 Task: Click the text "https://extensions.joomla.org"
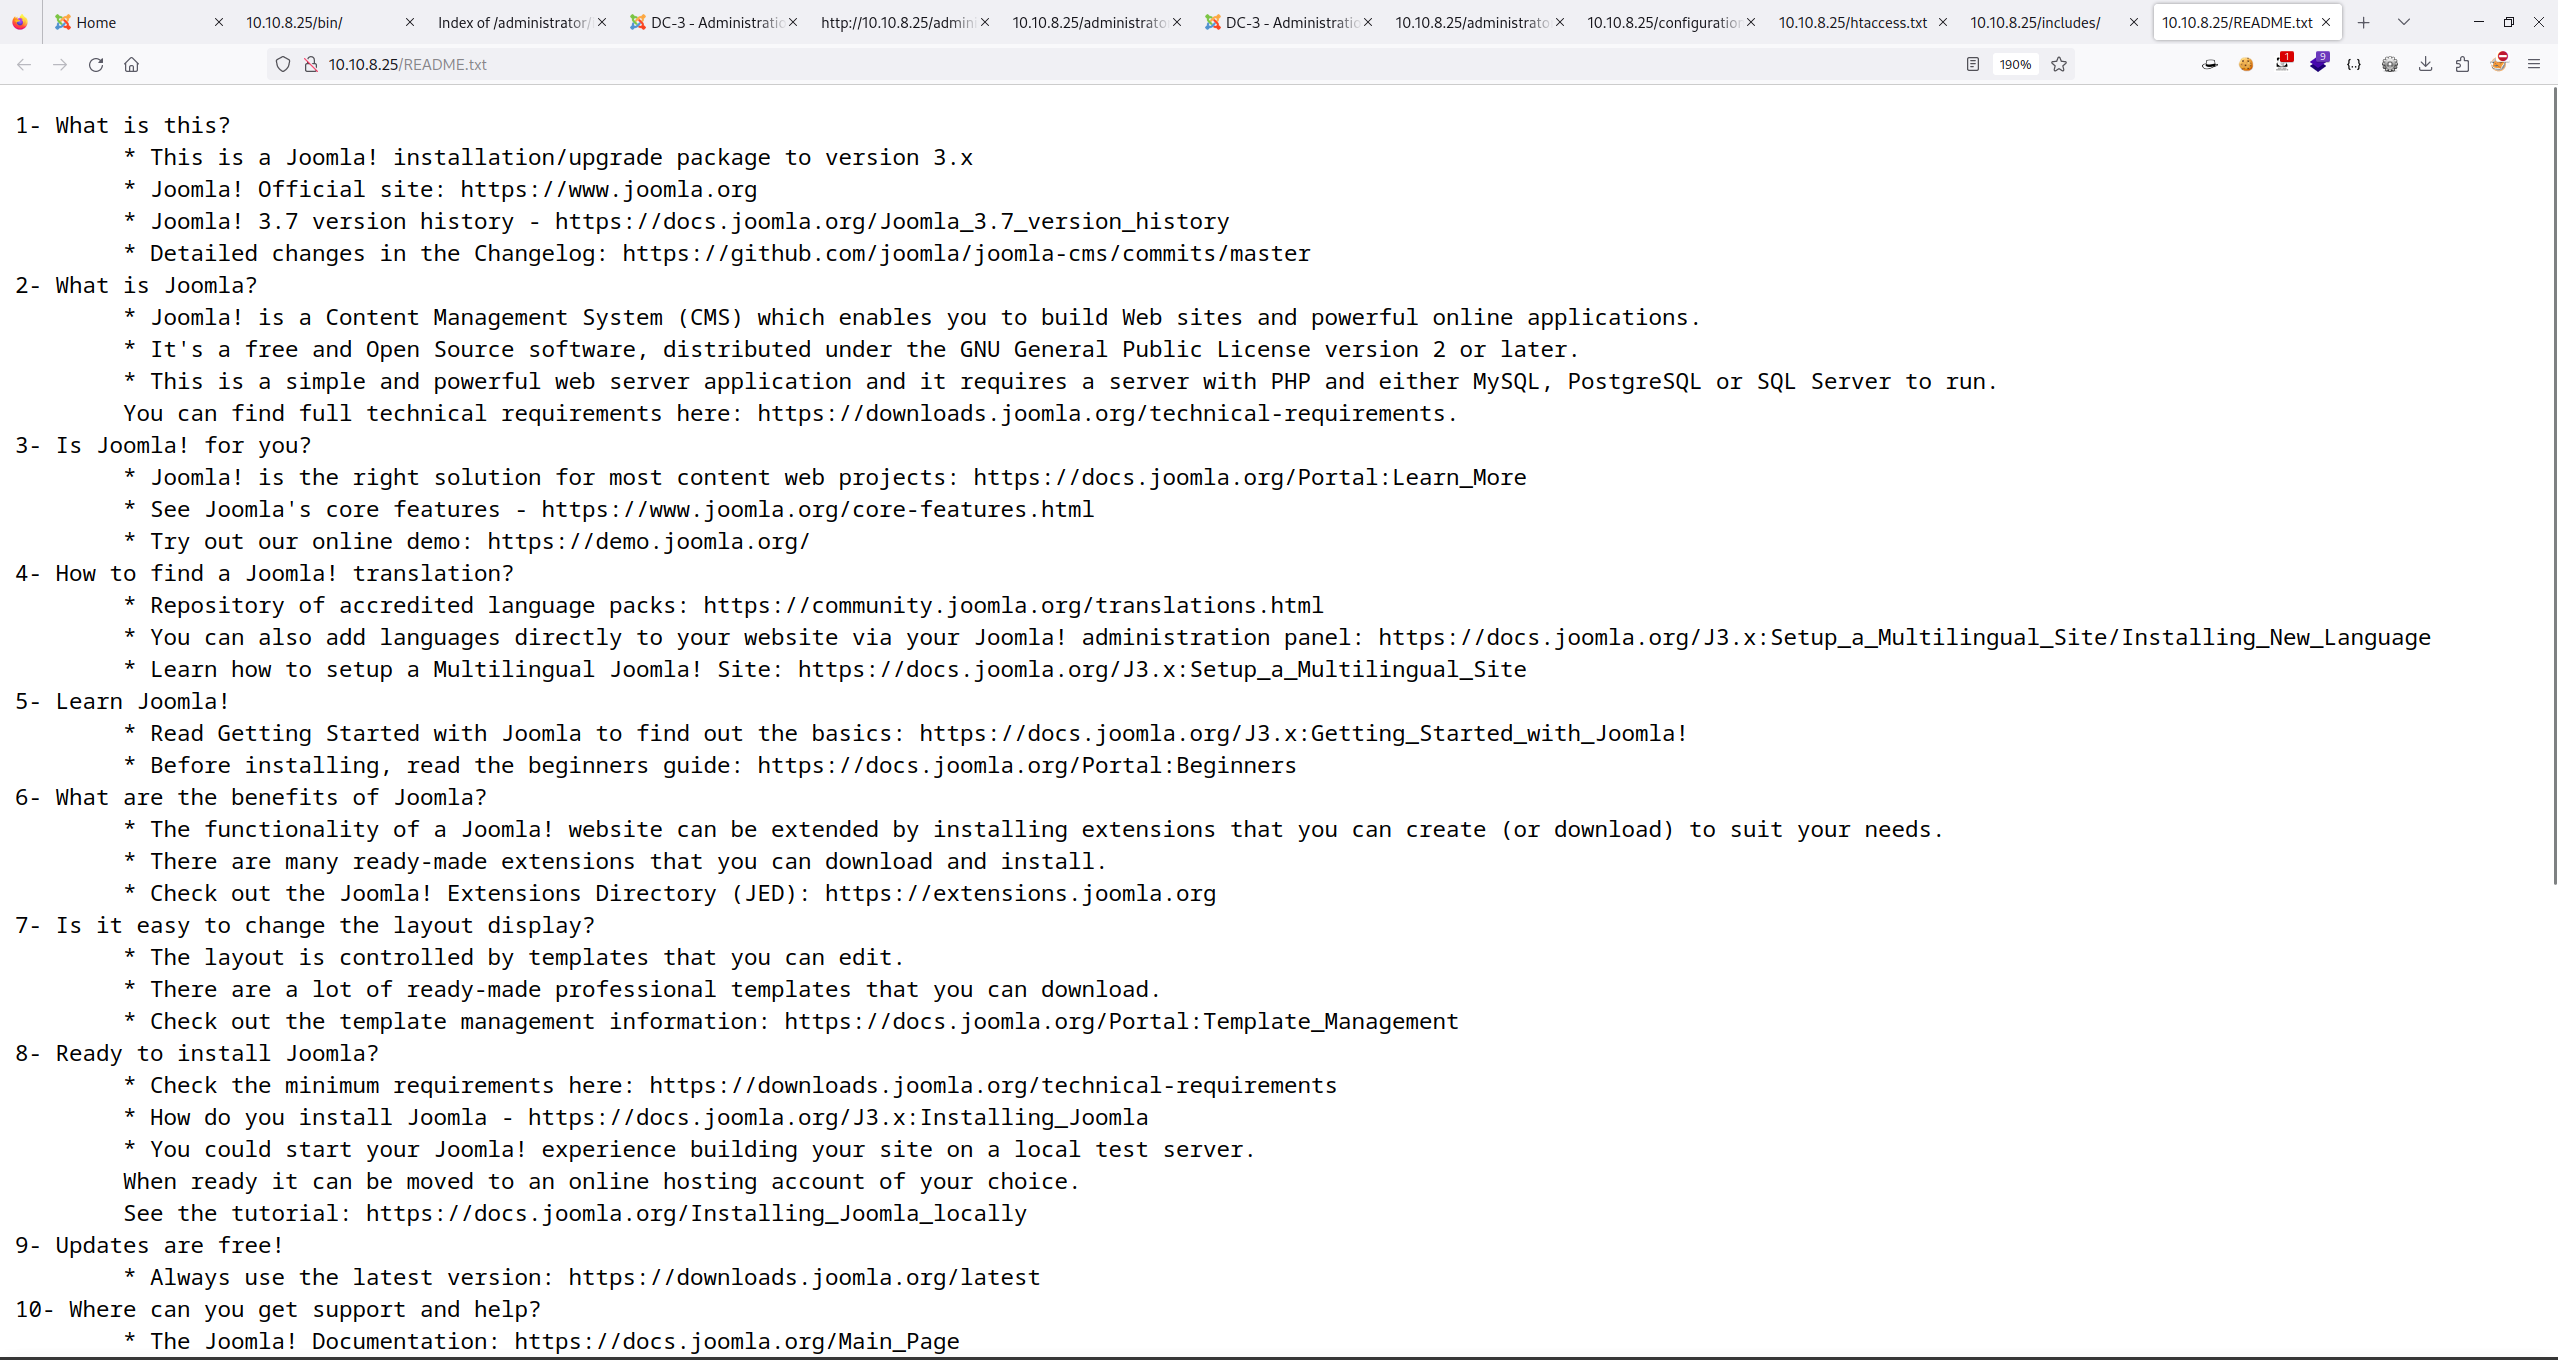(x=1020, y=893)
